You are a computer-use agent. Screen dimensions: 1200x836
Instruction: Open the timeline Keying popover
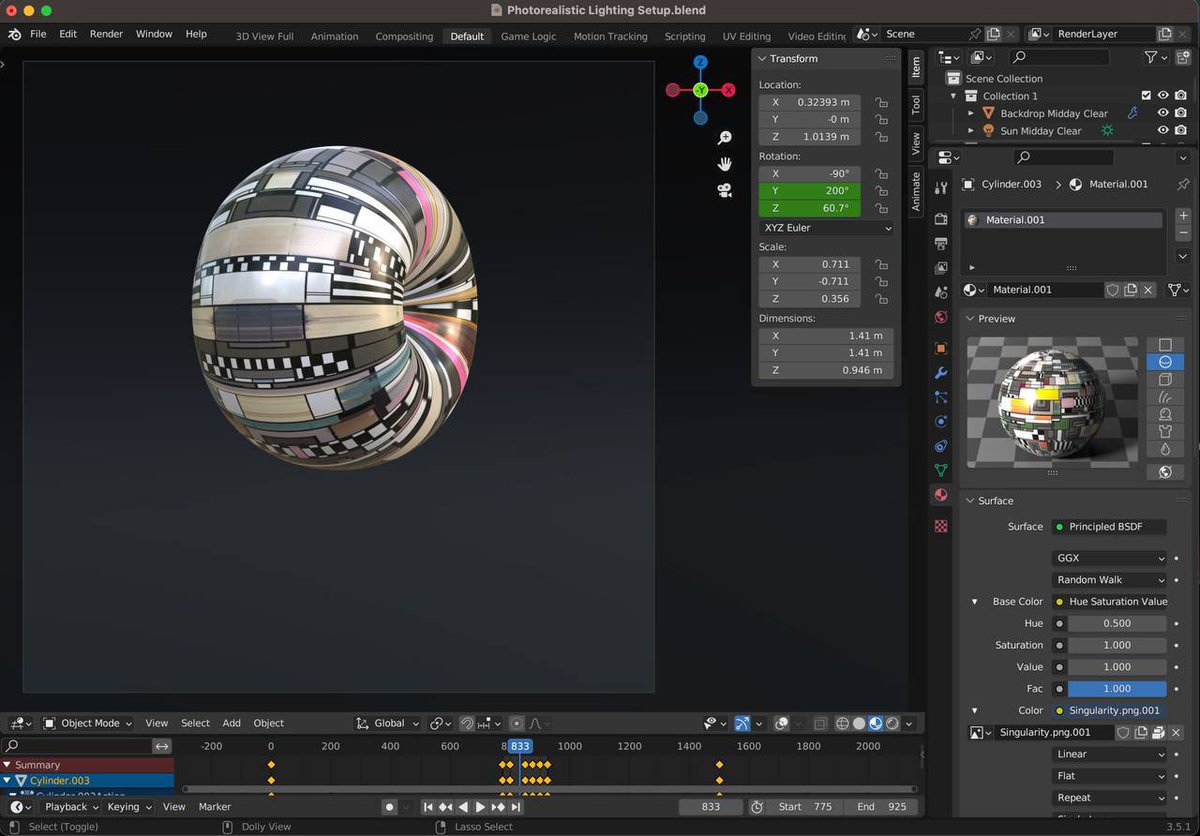point(128,807)
